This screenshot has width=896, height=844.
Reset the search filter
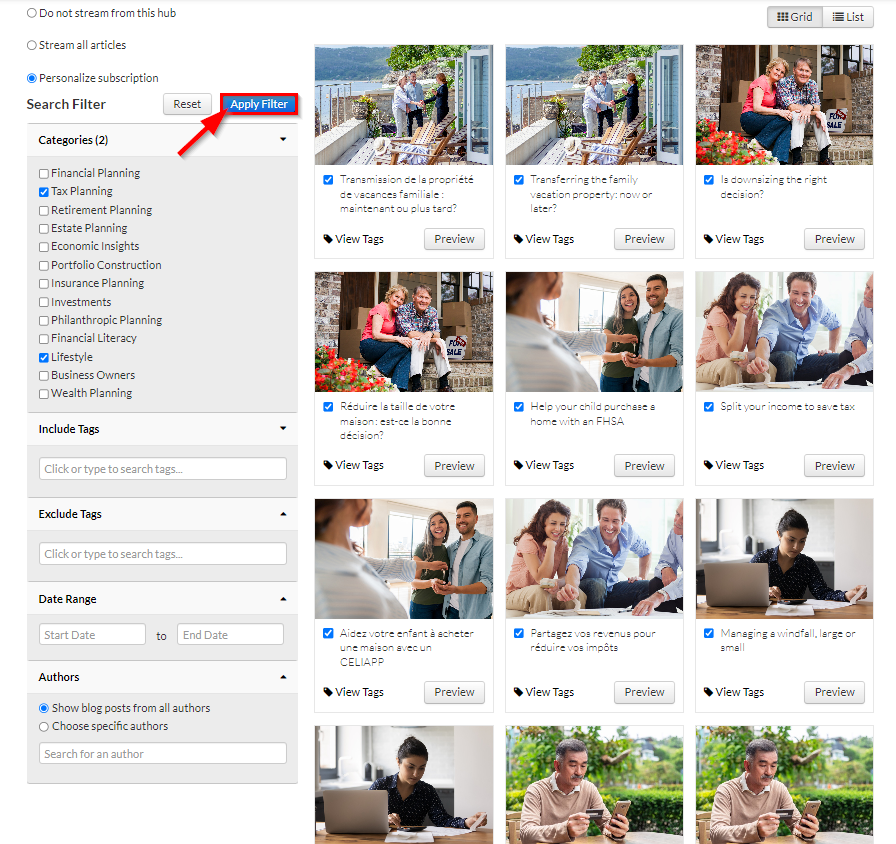(x=187, y=104)
